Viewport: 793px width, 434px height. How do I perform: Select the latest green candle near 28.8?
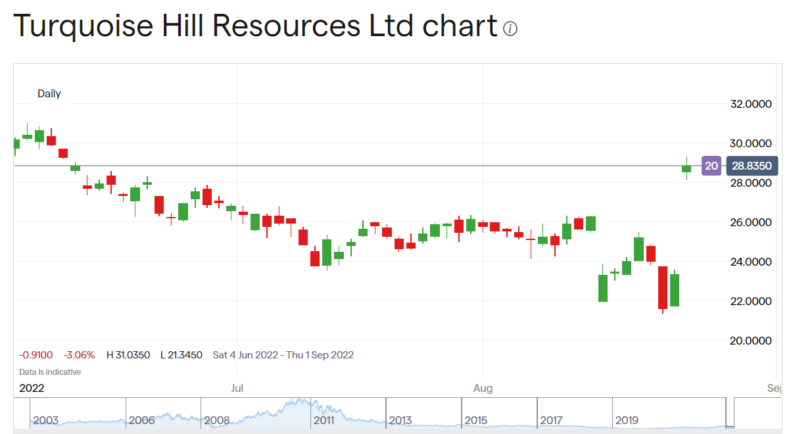[686, 168]
